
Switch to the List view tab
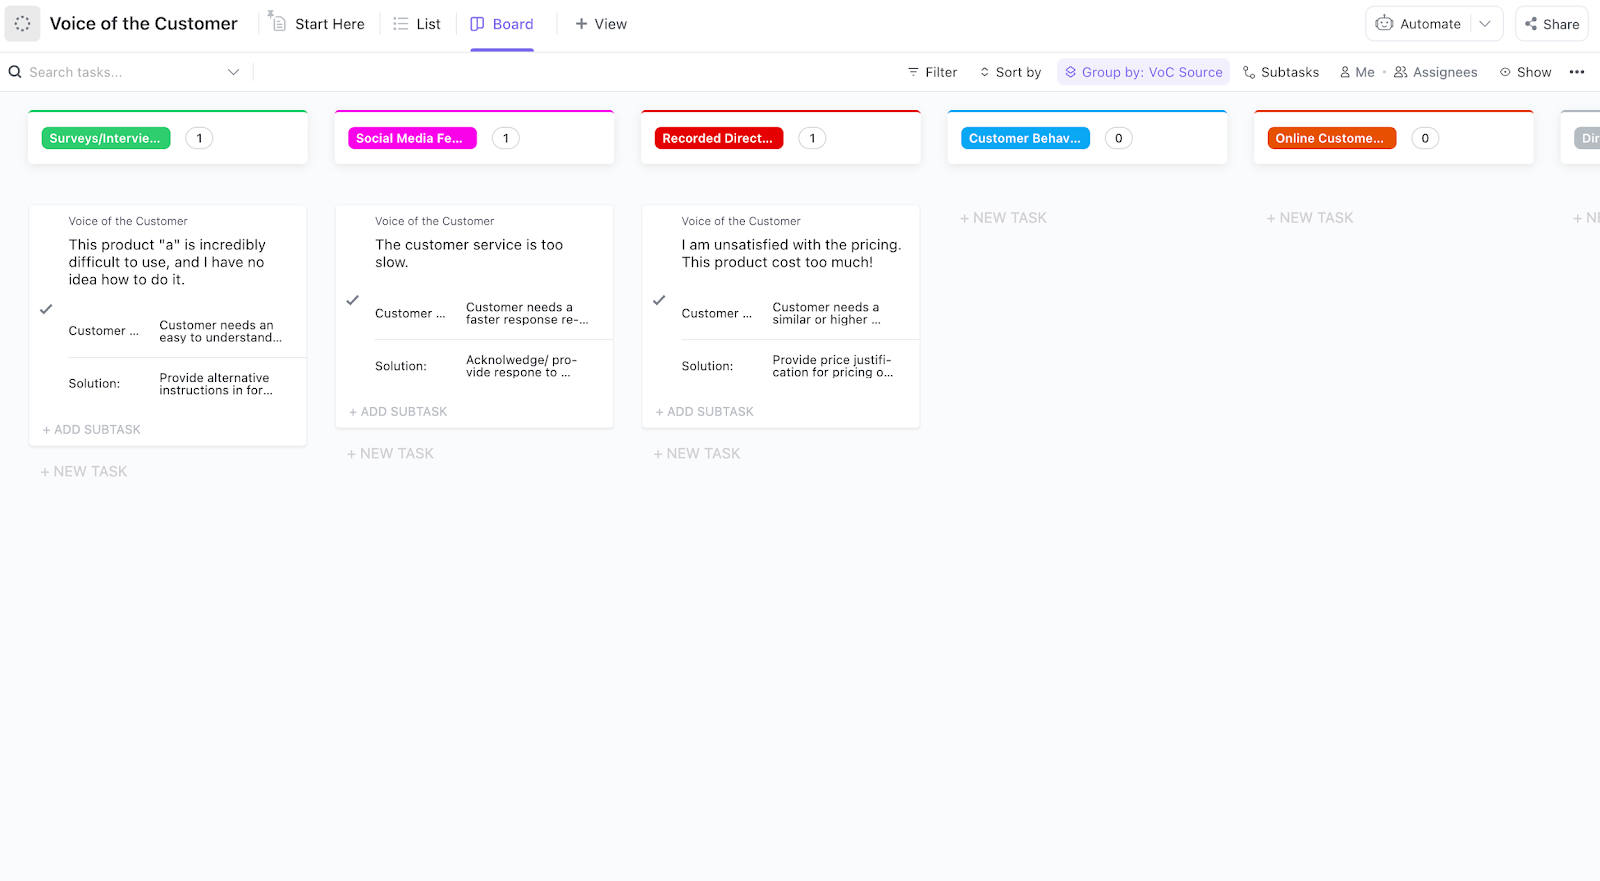(x=417, y=24)
